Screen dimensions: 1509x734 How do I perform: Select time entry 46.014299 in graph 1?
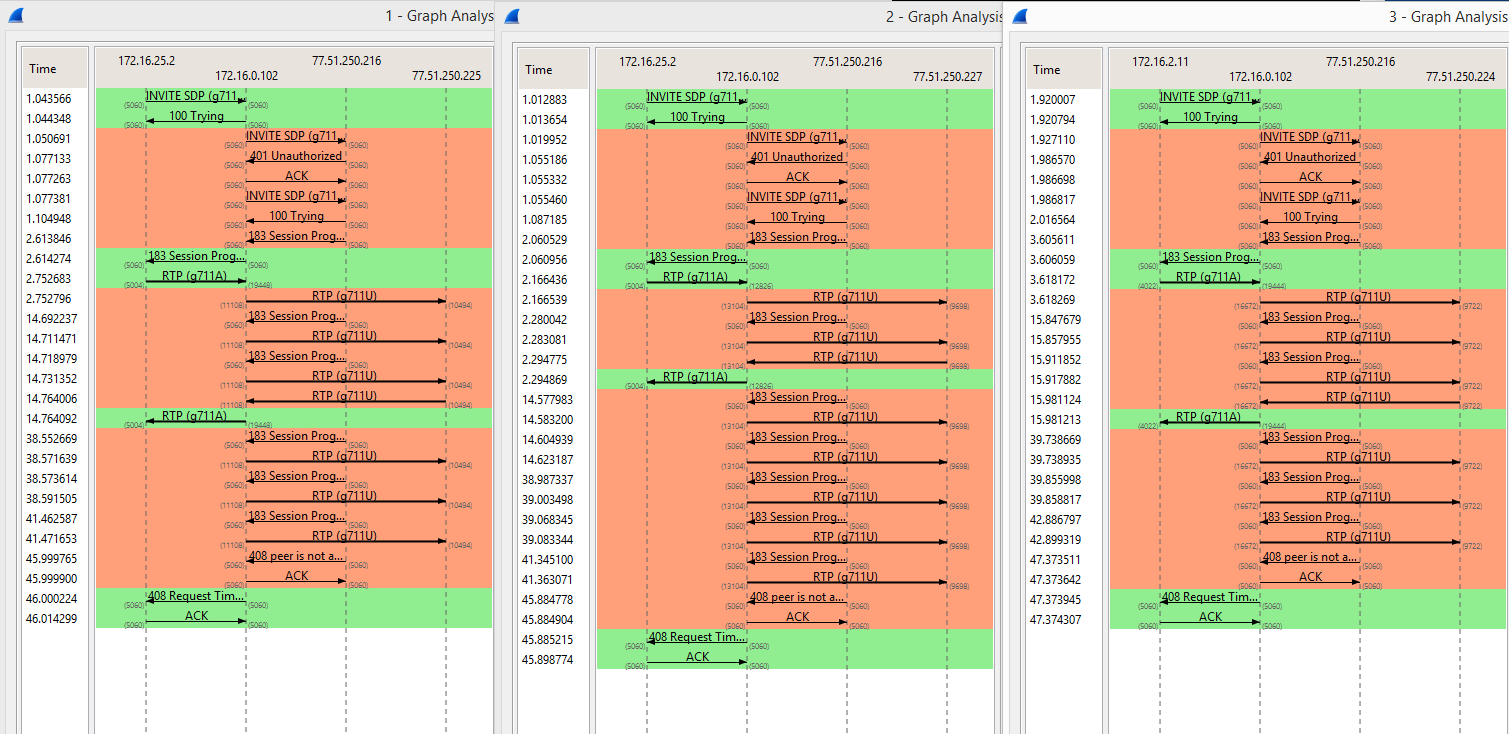pos(49,619)
